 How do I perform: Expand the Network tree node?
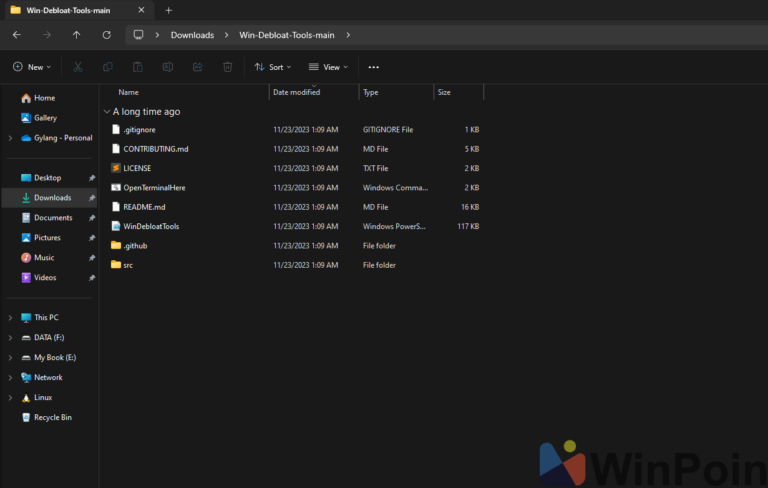10,378
